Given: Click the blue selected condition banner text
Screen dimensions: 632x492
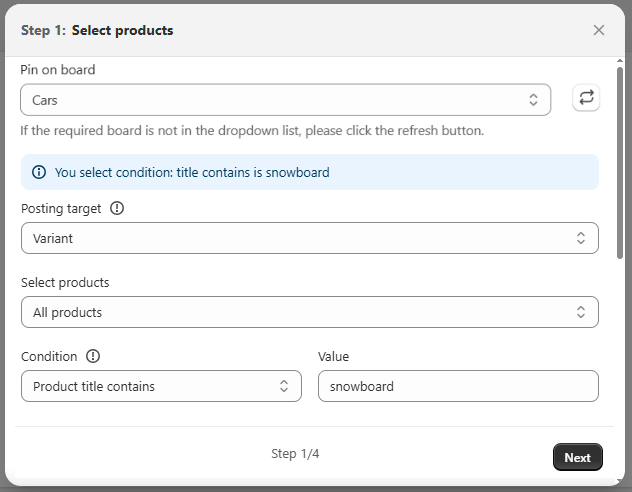Looking at the screenshot, I should pos(192,172).
